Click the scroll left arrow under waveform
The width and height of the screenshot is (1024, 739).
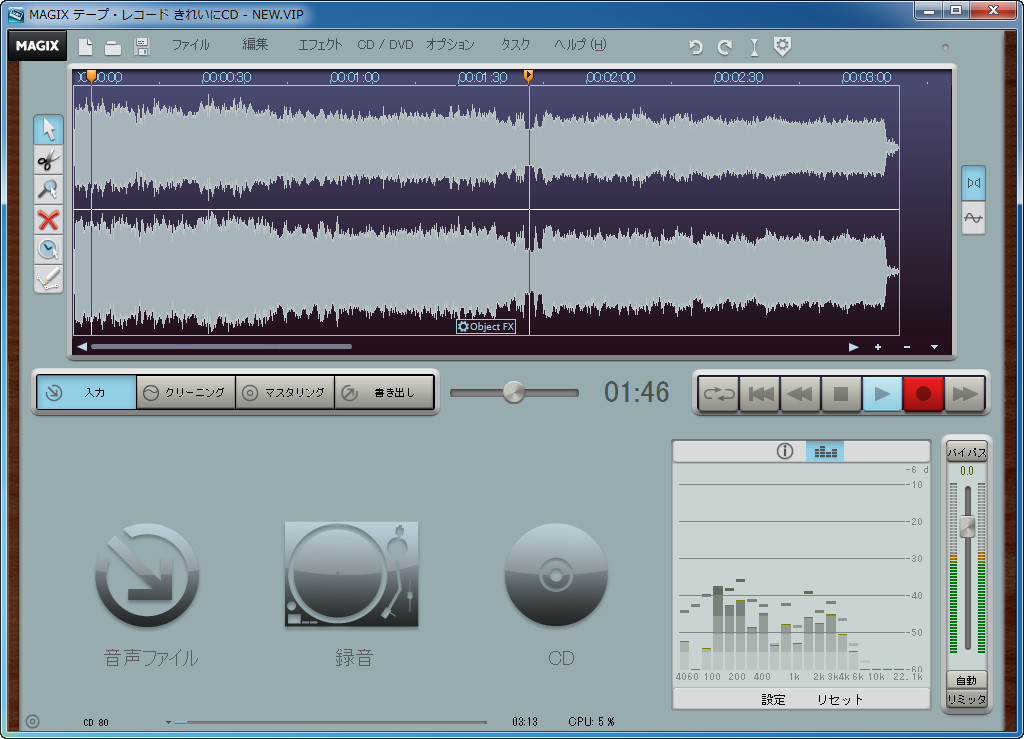pyautogui.click(x=82, y=347)
